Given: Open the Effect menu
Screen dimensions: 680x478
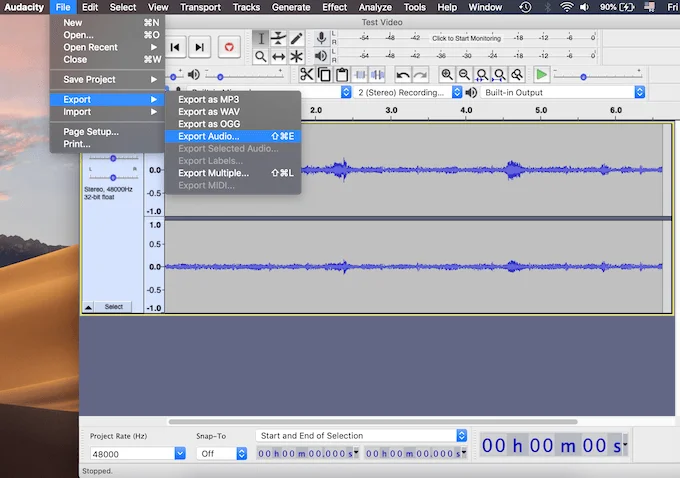Looking at the screenshot, I should pyautogui.click(x=334, y=7).
